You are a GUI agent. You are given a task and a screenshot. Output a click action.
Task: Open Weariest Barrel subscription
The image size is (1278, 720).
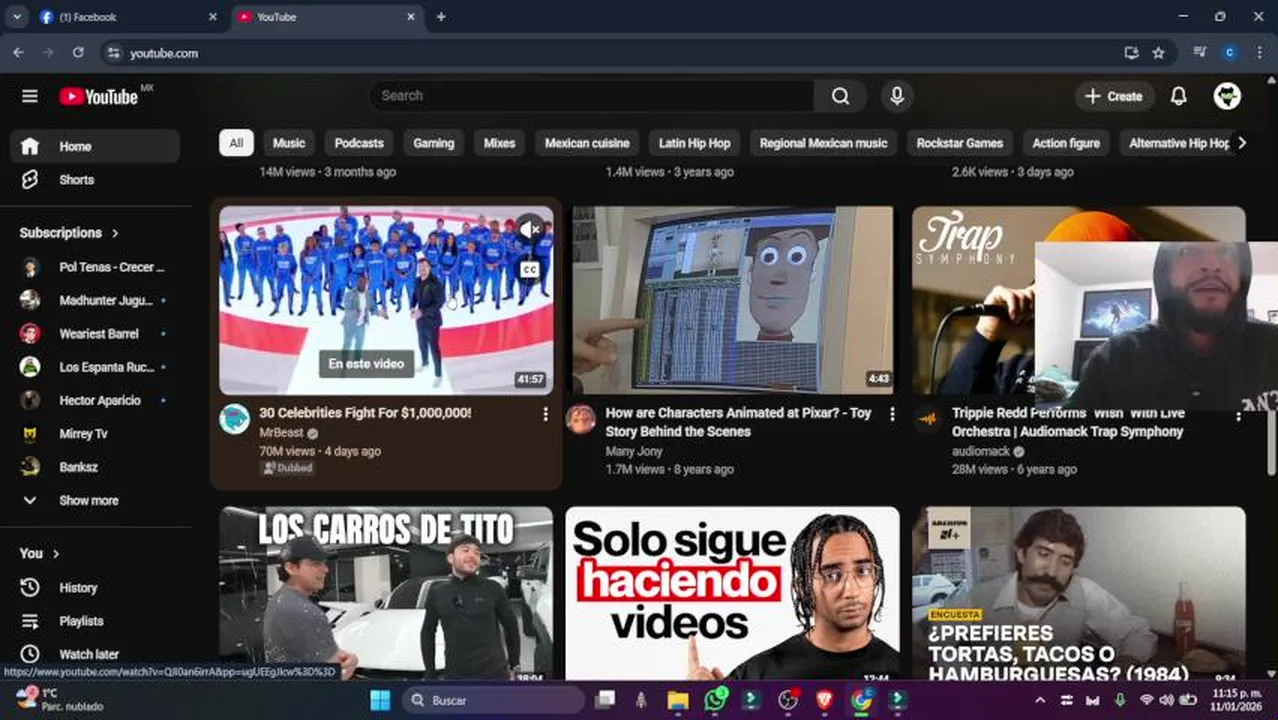coord(96,334)
